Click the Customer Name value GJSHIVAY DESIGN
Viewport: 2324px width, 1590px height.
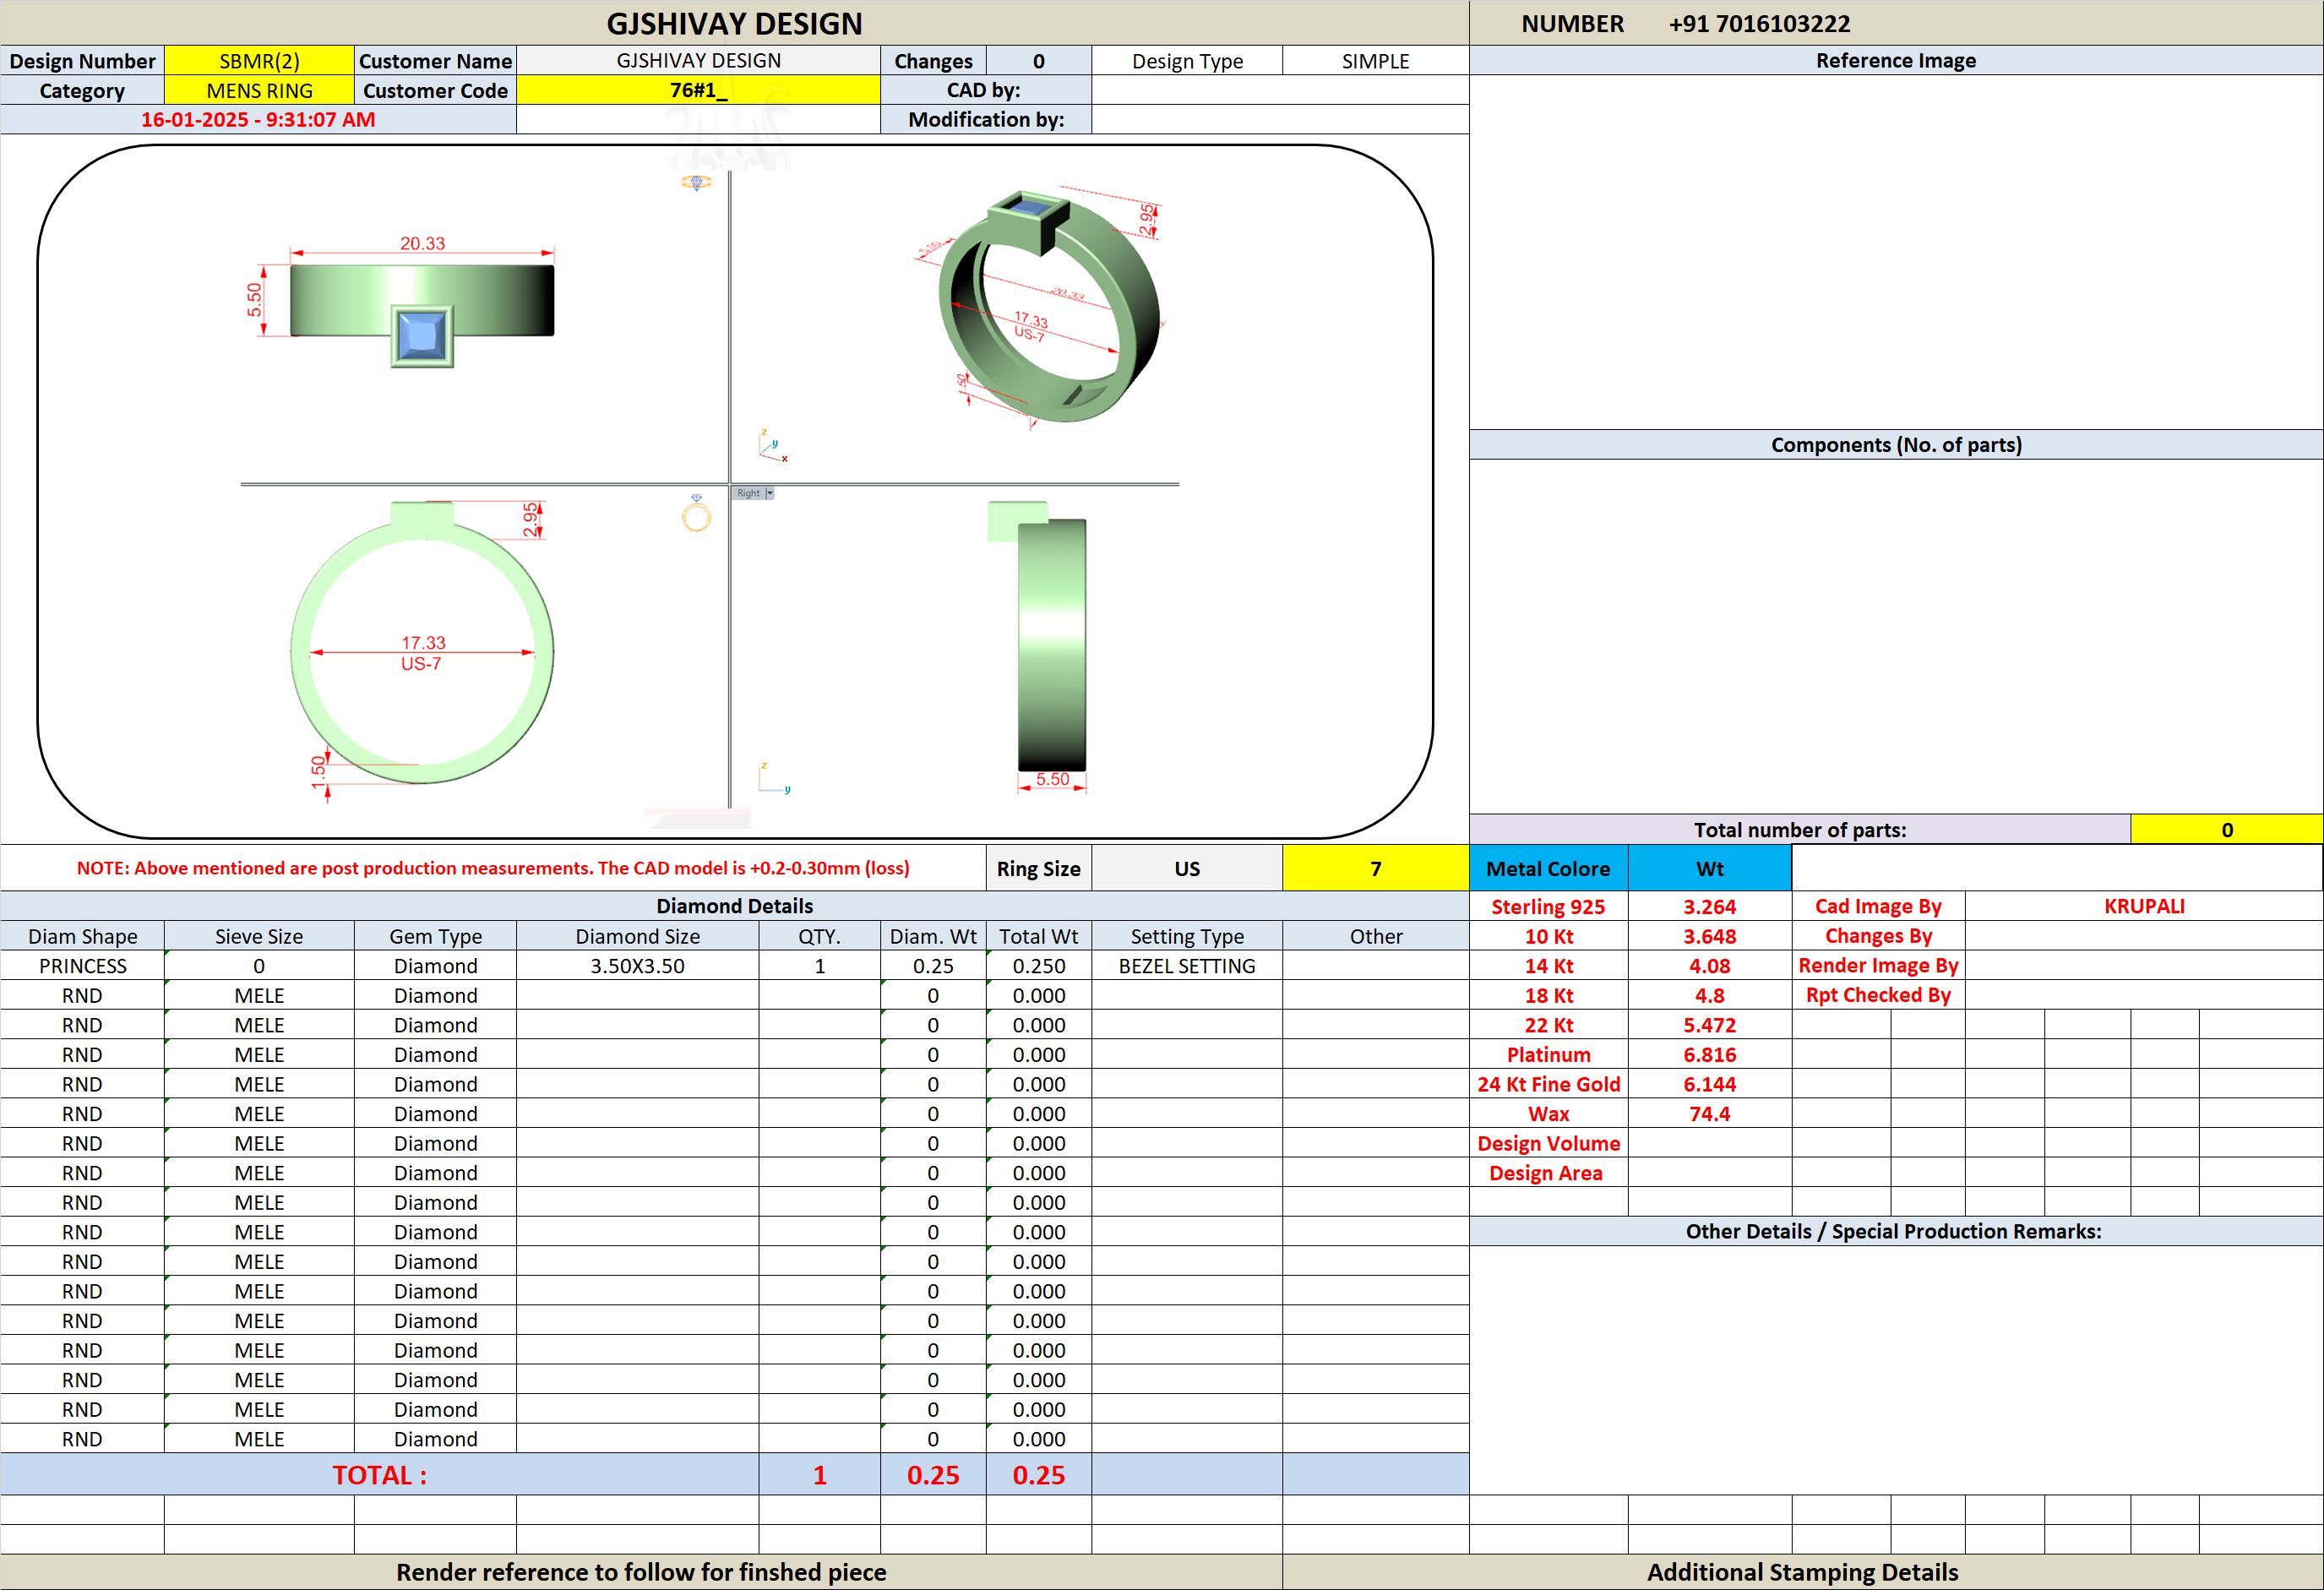(x=698, y=60)
